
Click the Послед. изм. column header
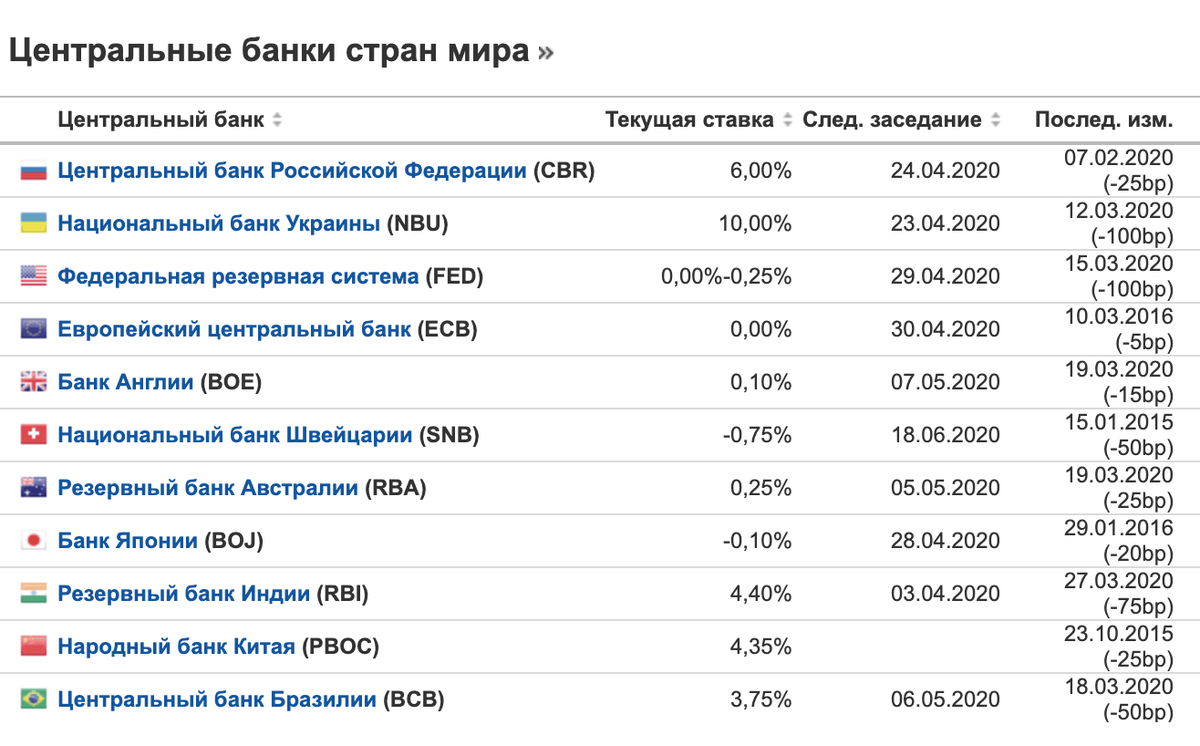point(1103,121)
